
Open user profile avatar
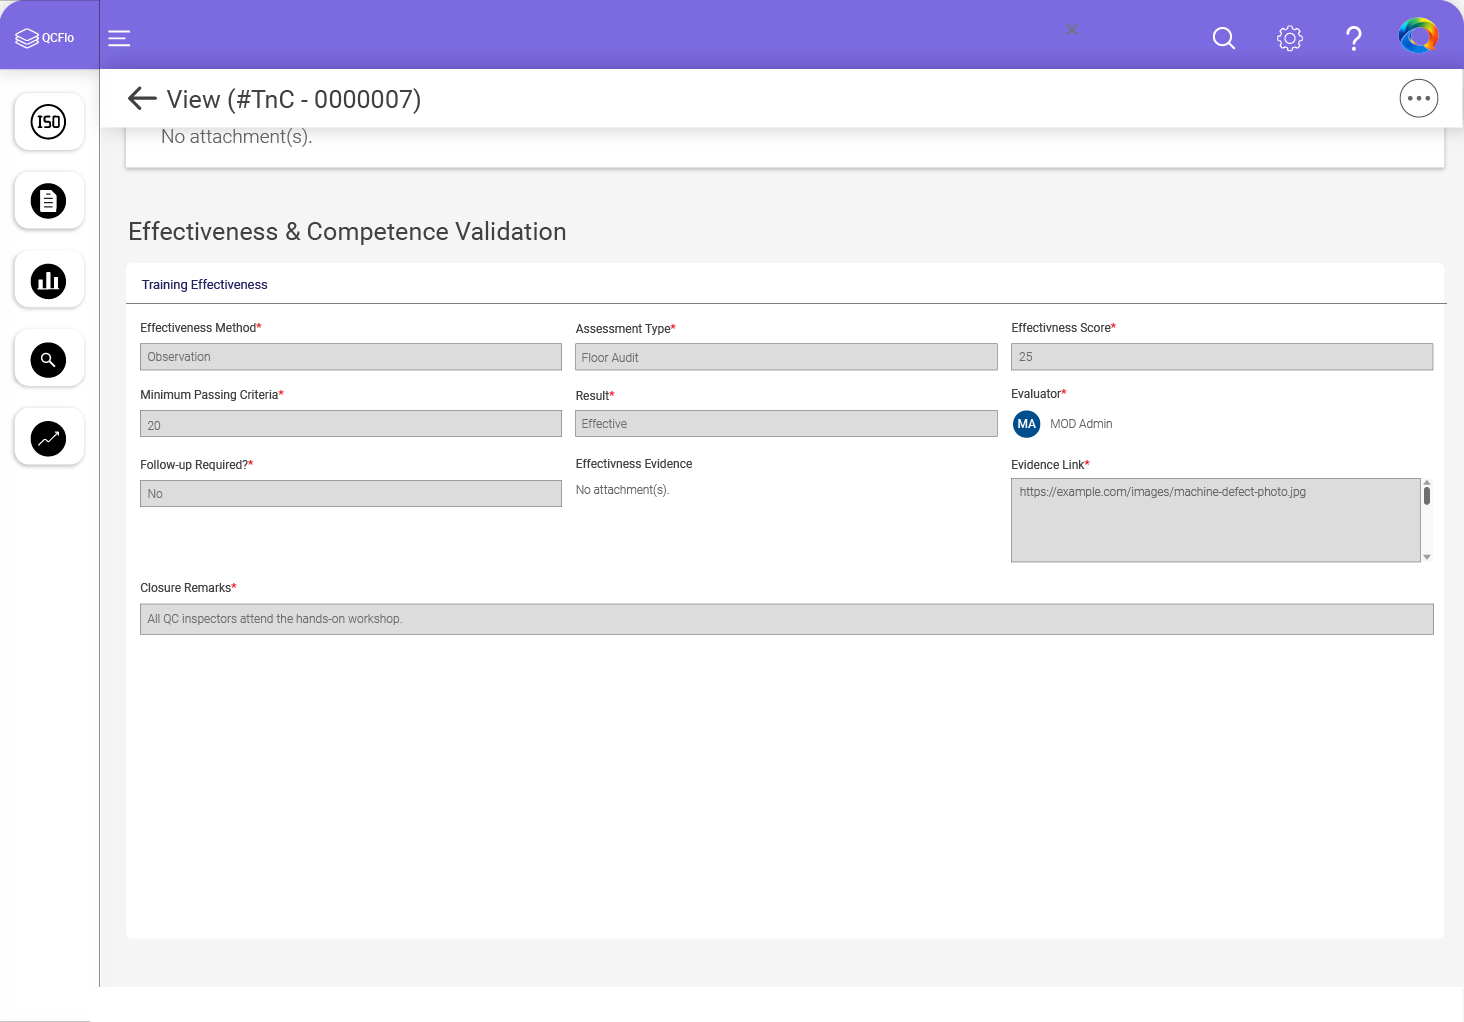click(x=1418, y=36)
